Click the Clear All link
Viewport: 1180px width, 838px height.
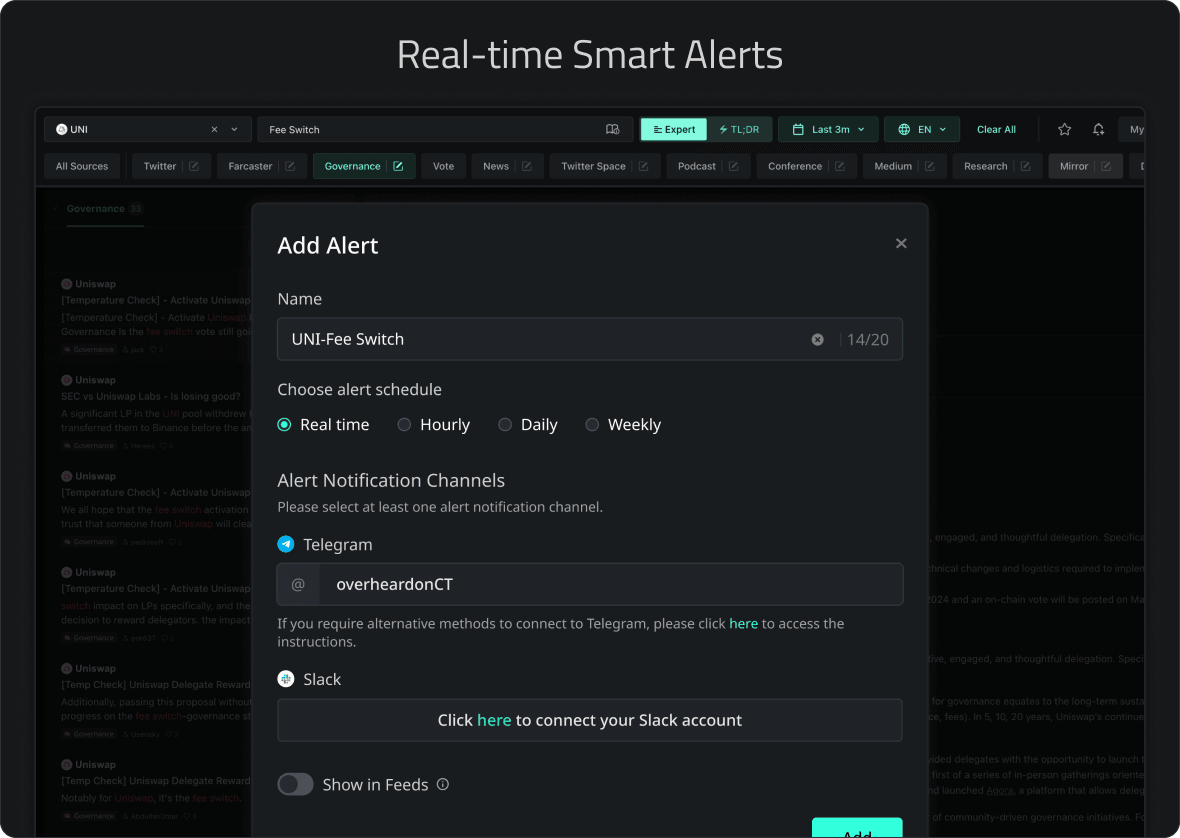click(996, 129)
